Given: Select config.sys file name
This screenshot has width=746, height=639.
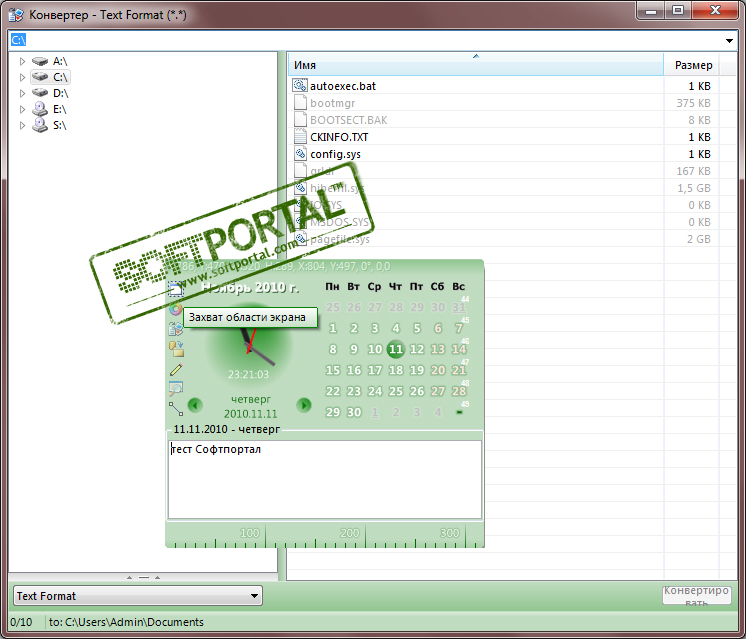Looking at the screenshot, I should point(335,154).
